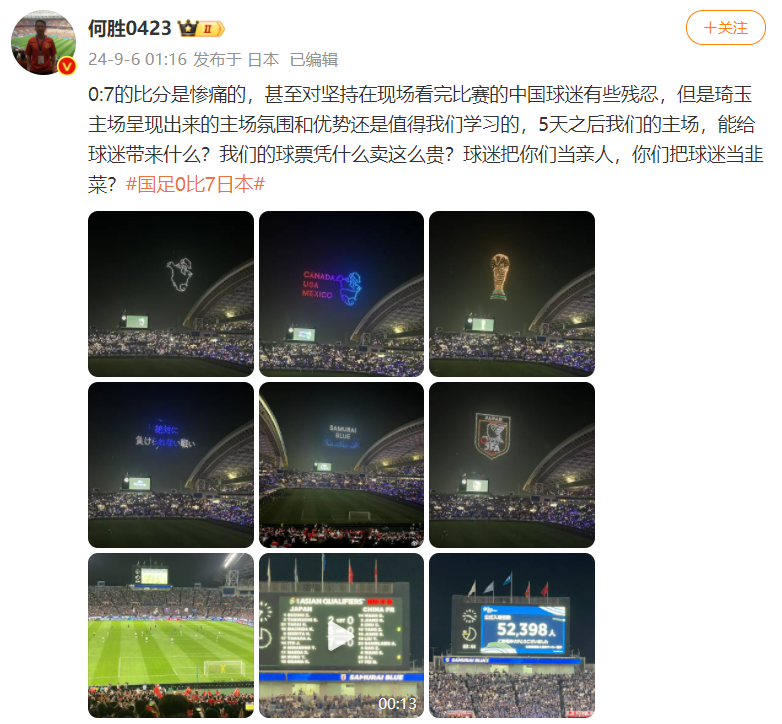
Task: Open the username 何胜0423 link
Action: pyautogui.click(x=130, y=28)
